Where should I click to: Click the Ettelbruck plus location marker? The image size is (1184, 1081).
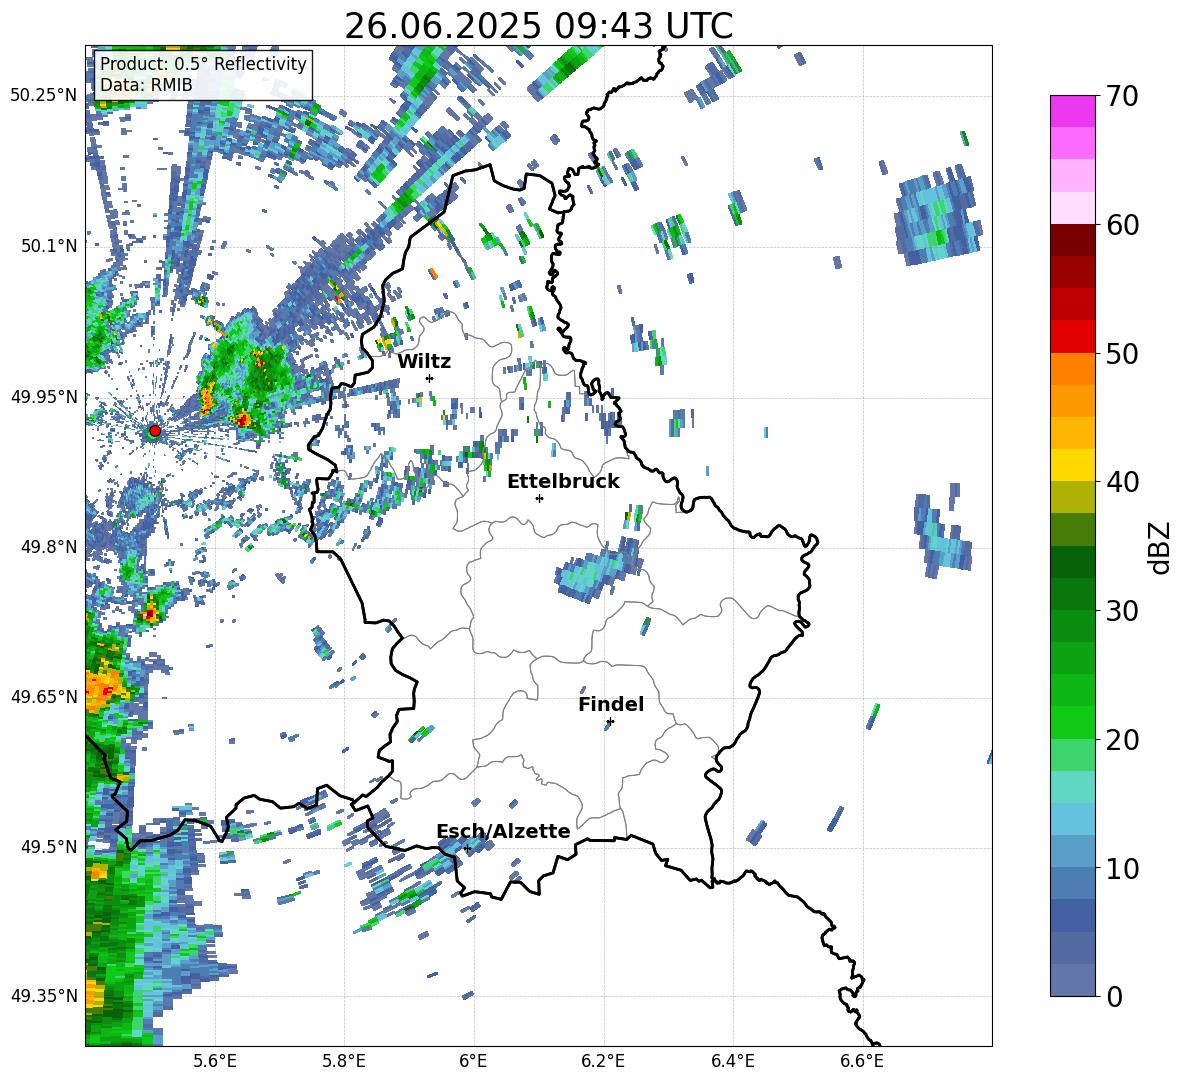(x=539, y=498)
